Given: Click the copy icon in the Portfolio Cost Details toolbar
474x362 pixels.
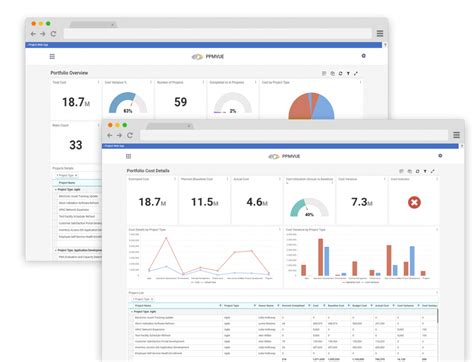Looking at the screenshot, I should tap(410, 171).
